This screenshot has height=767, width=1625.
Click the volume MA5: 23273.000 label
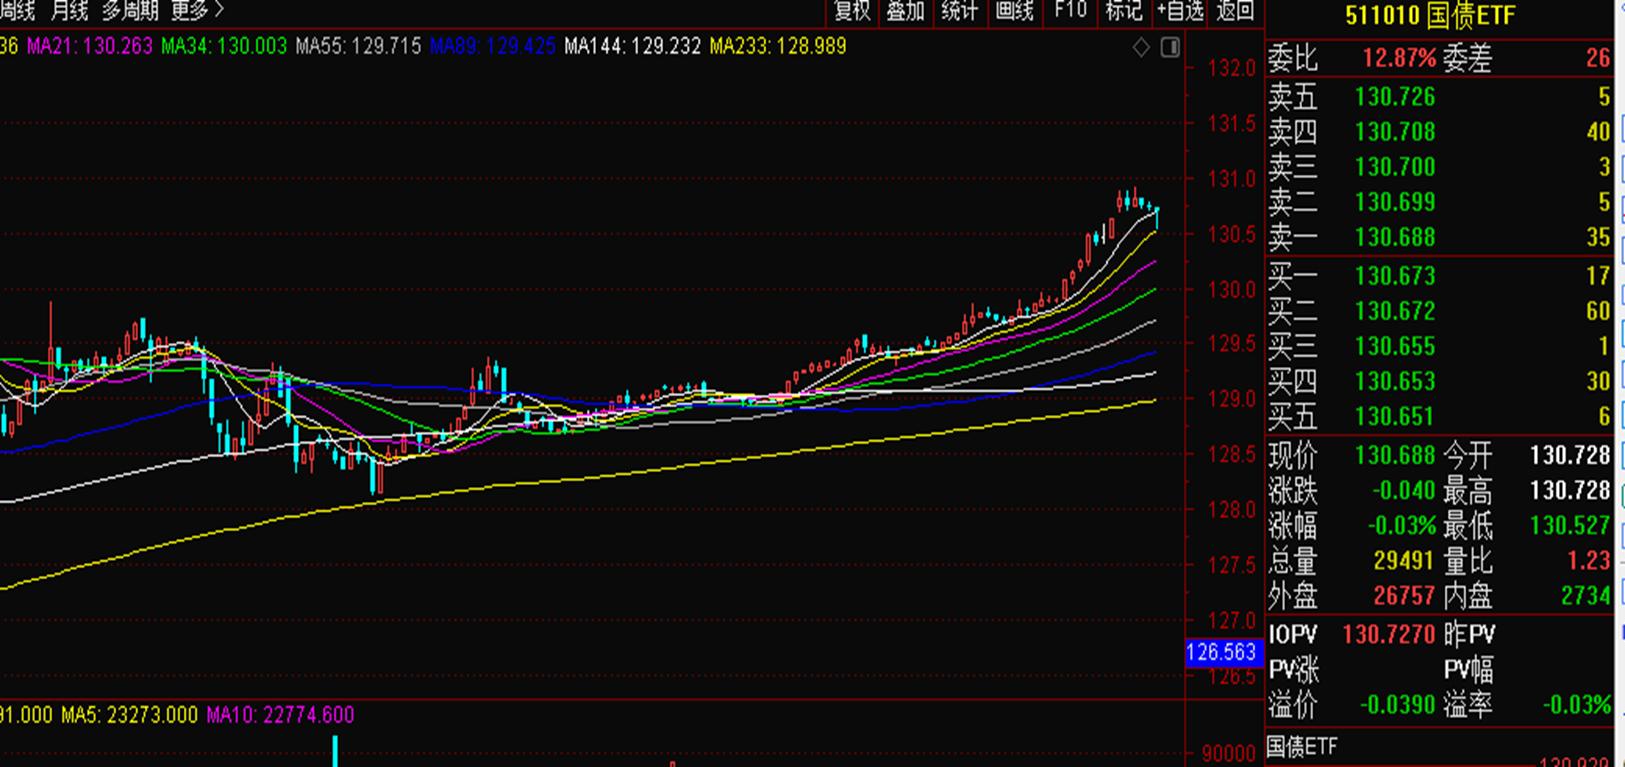point(129,715)
